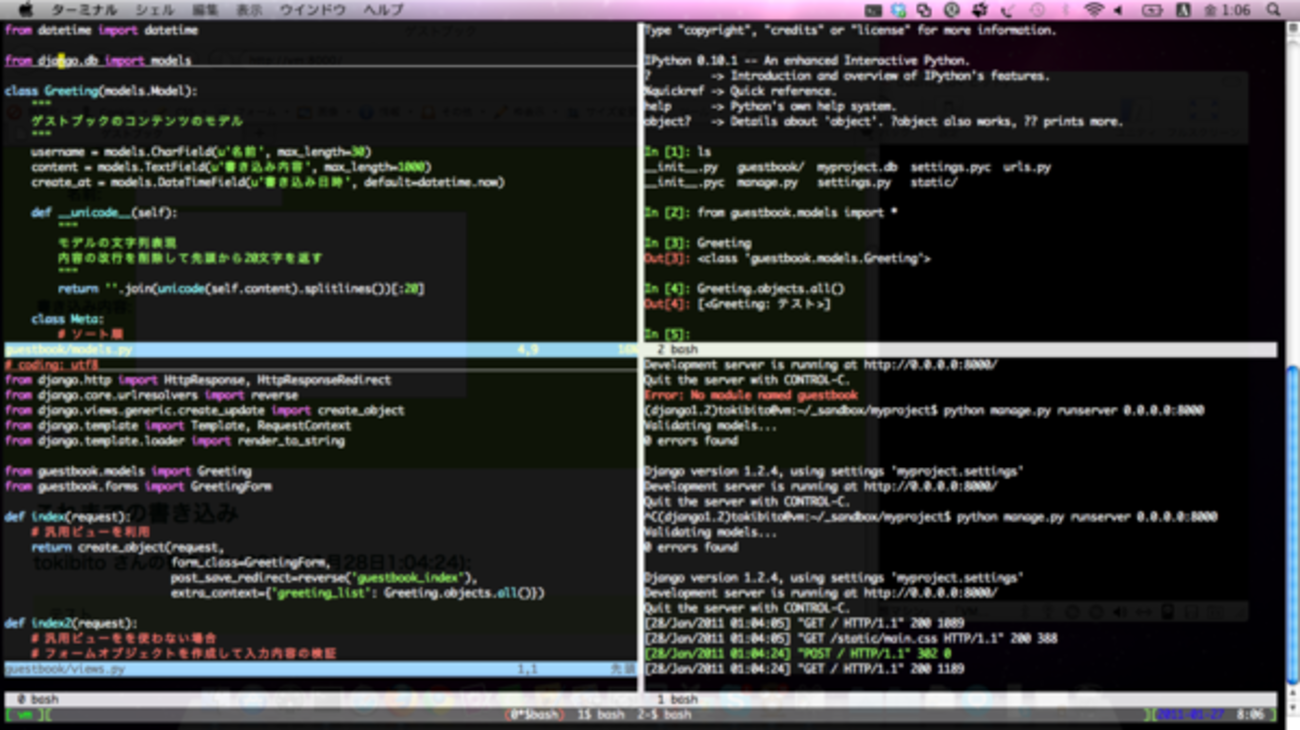
Task: Open the ターミナル menu
Action: [x=84, y=10]
